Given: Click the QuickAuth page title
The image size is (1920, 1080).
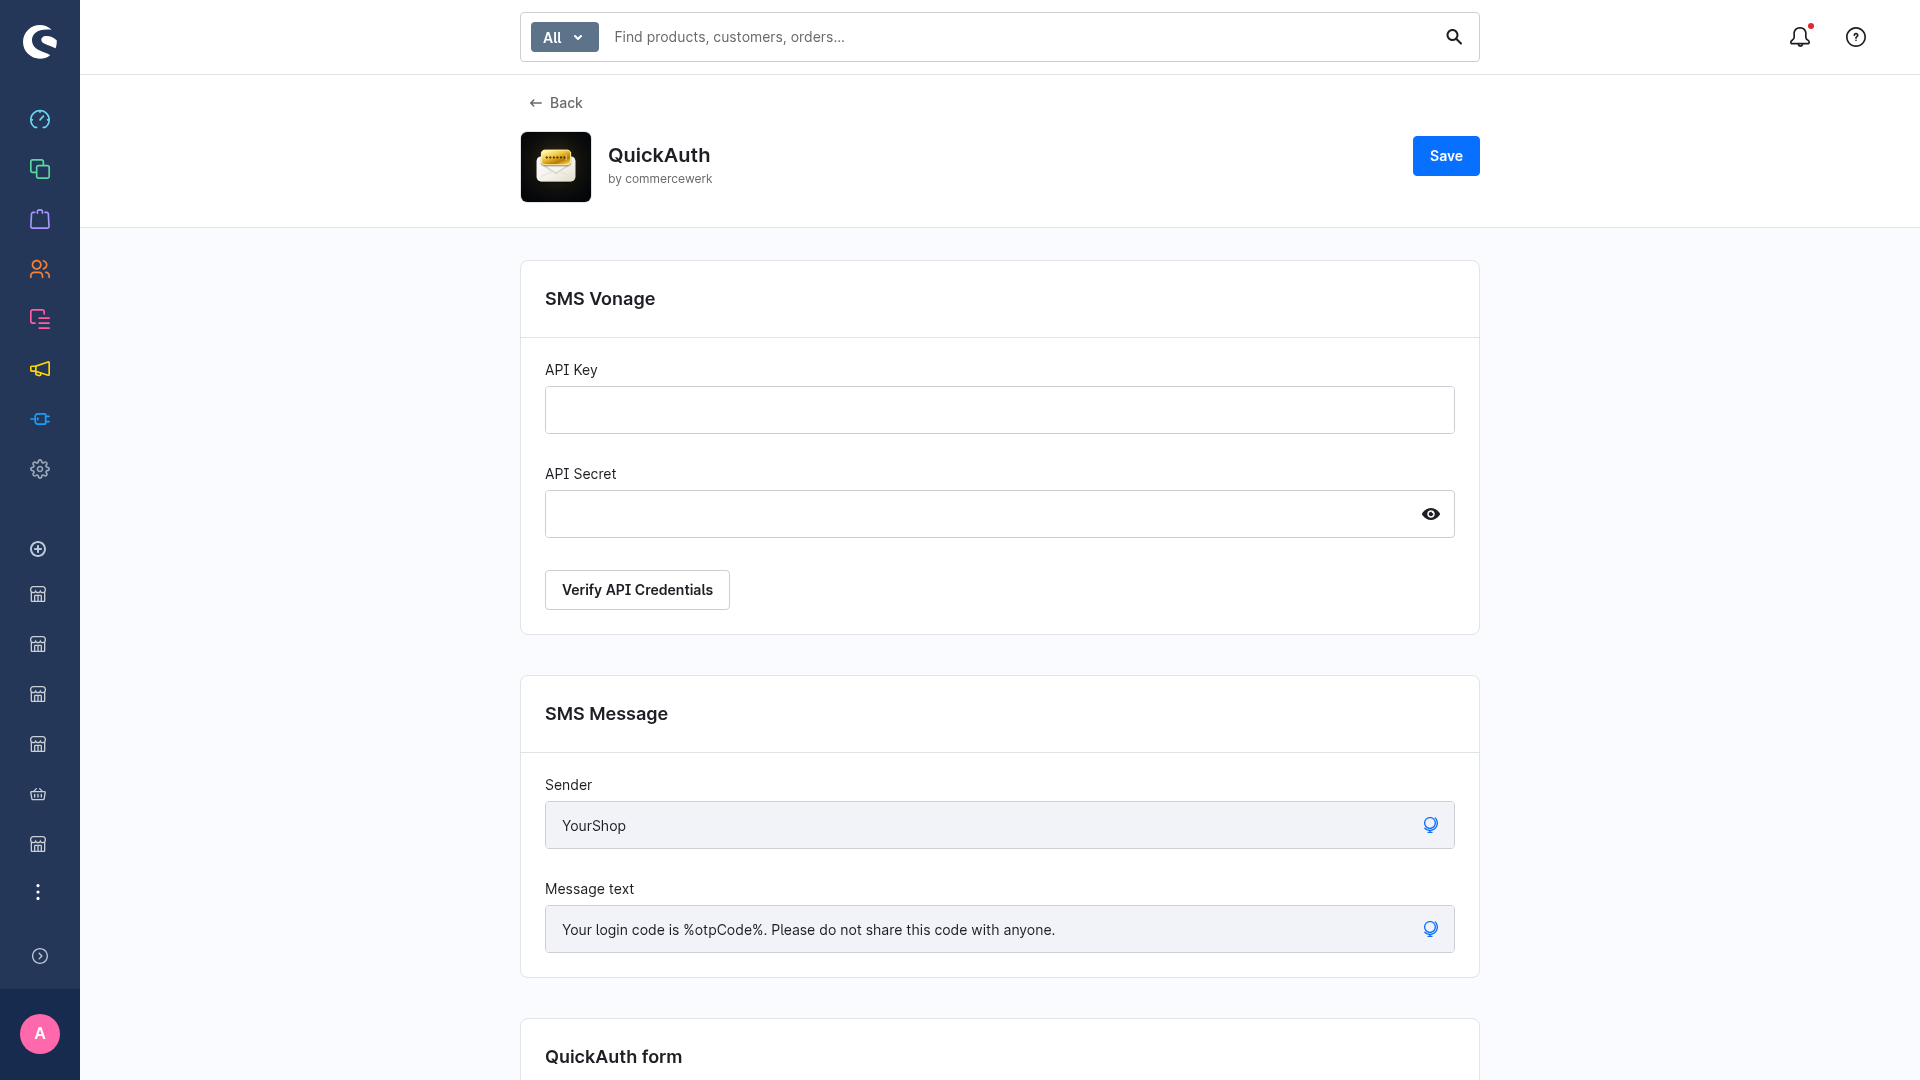Looking at the screenshot, I should 659,155.
